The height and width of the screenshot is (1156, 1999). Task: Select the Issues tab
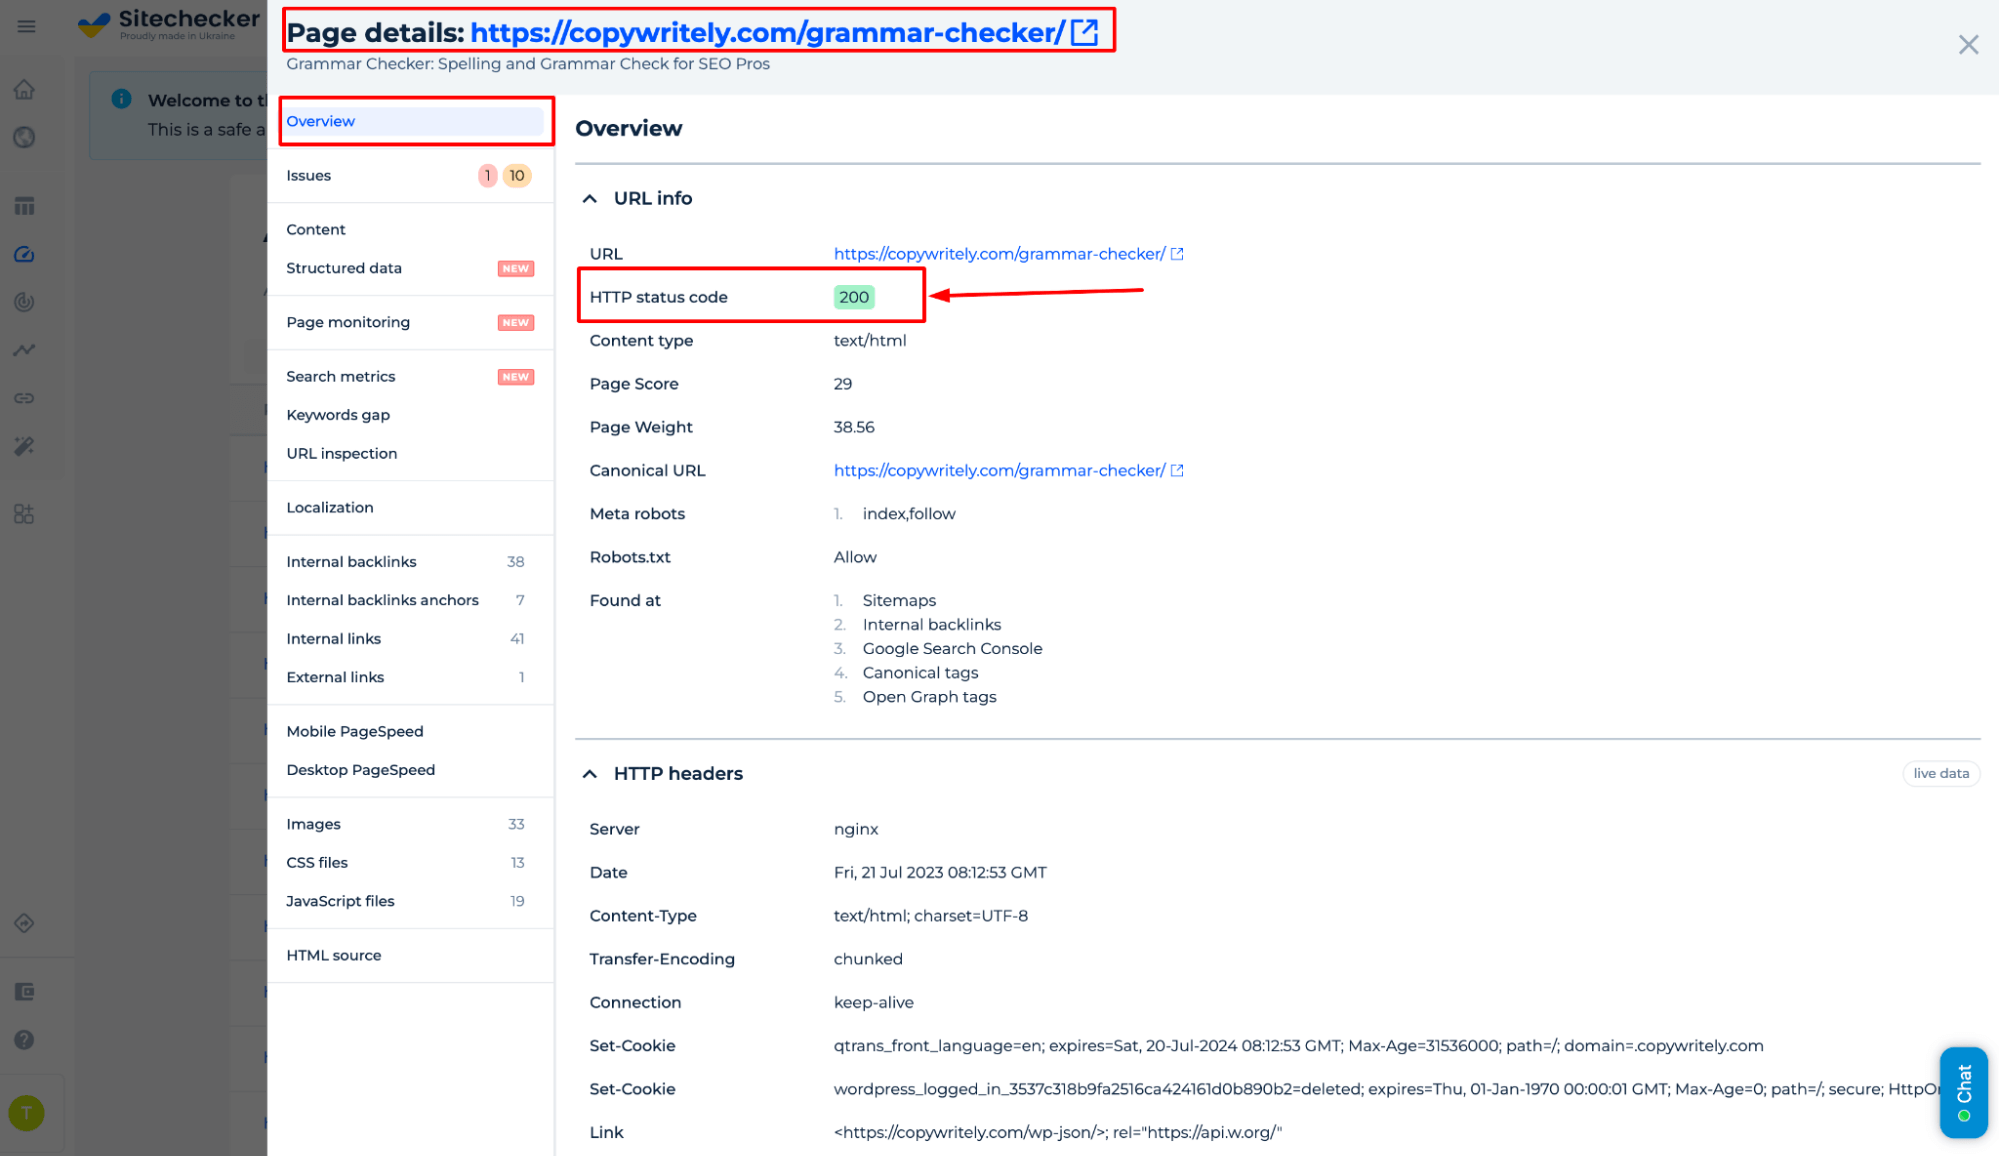tap(371, 175)
